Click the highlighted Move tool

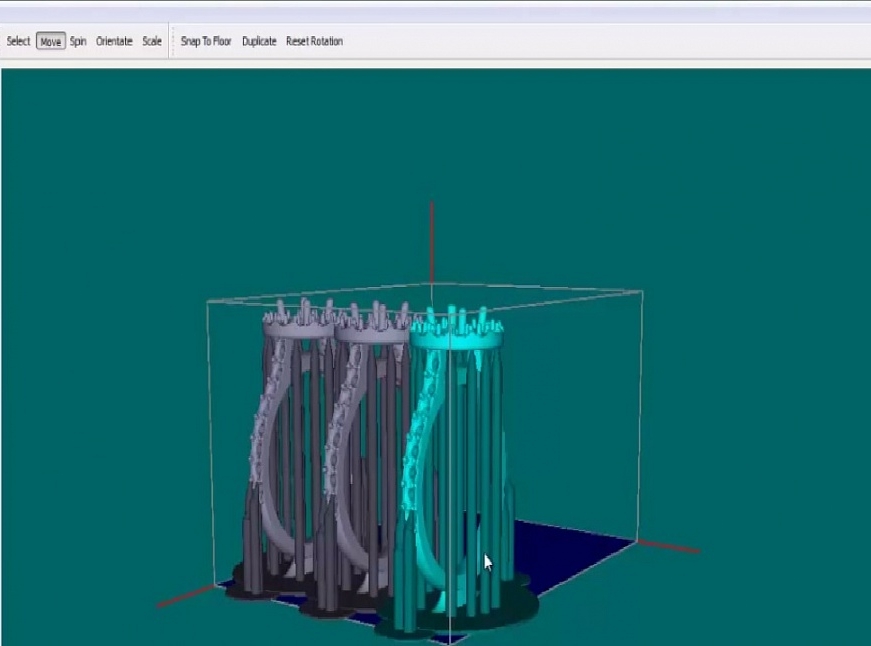point(50,41)
